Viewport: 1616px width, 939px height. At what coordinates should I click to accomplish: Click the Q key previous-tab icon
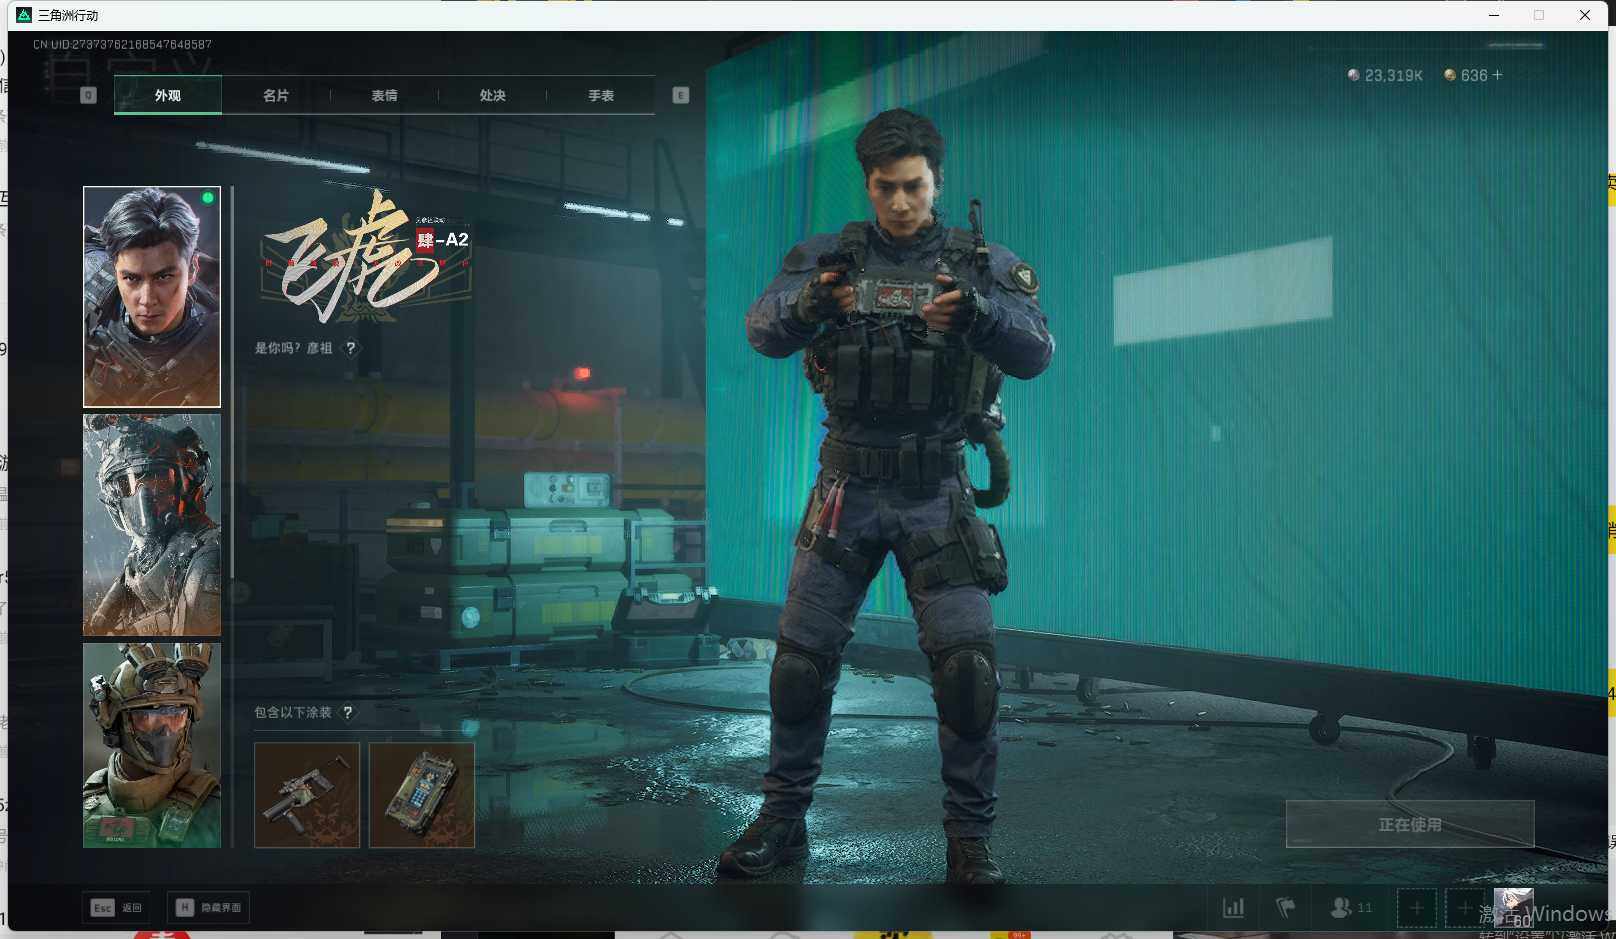tap(88, 96)
